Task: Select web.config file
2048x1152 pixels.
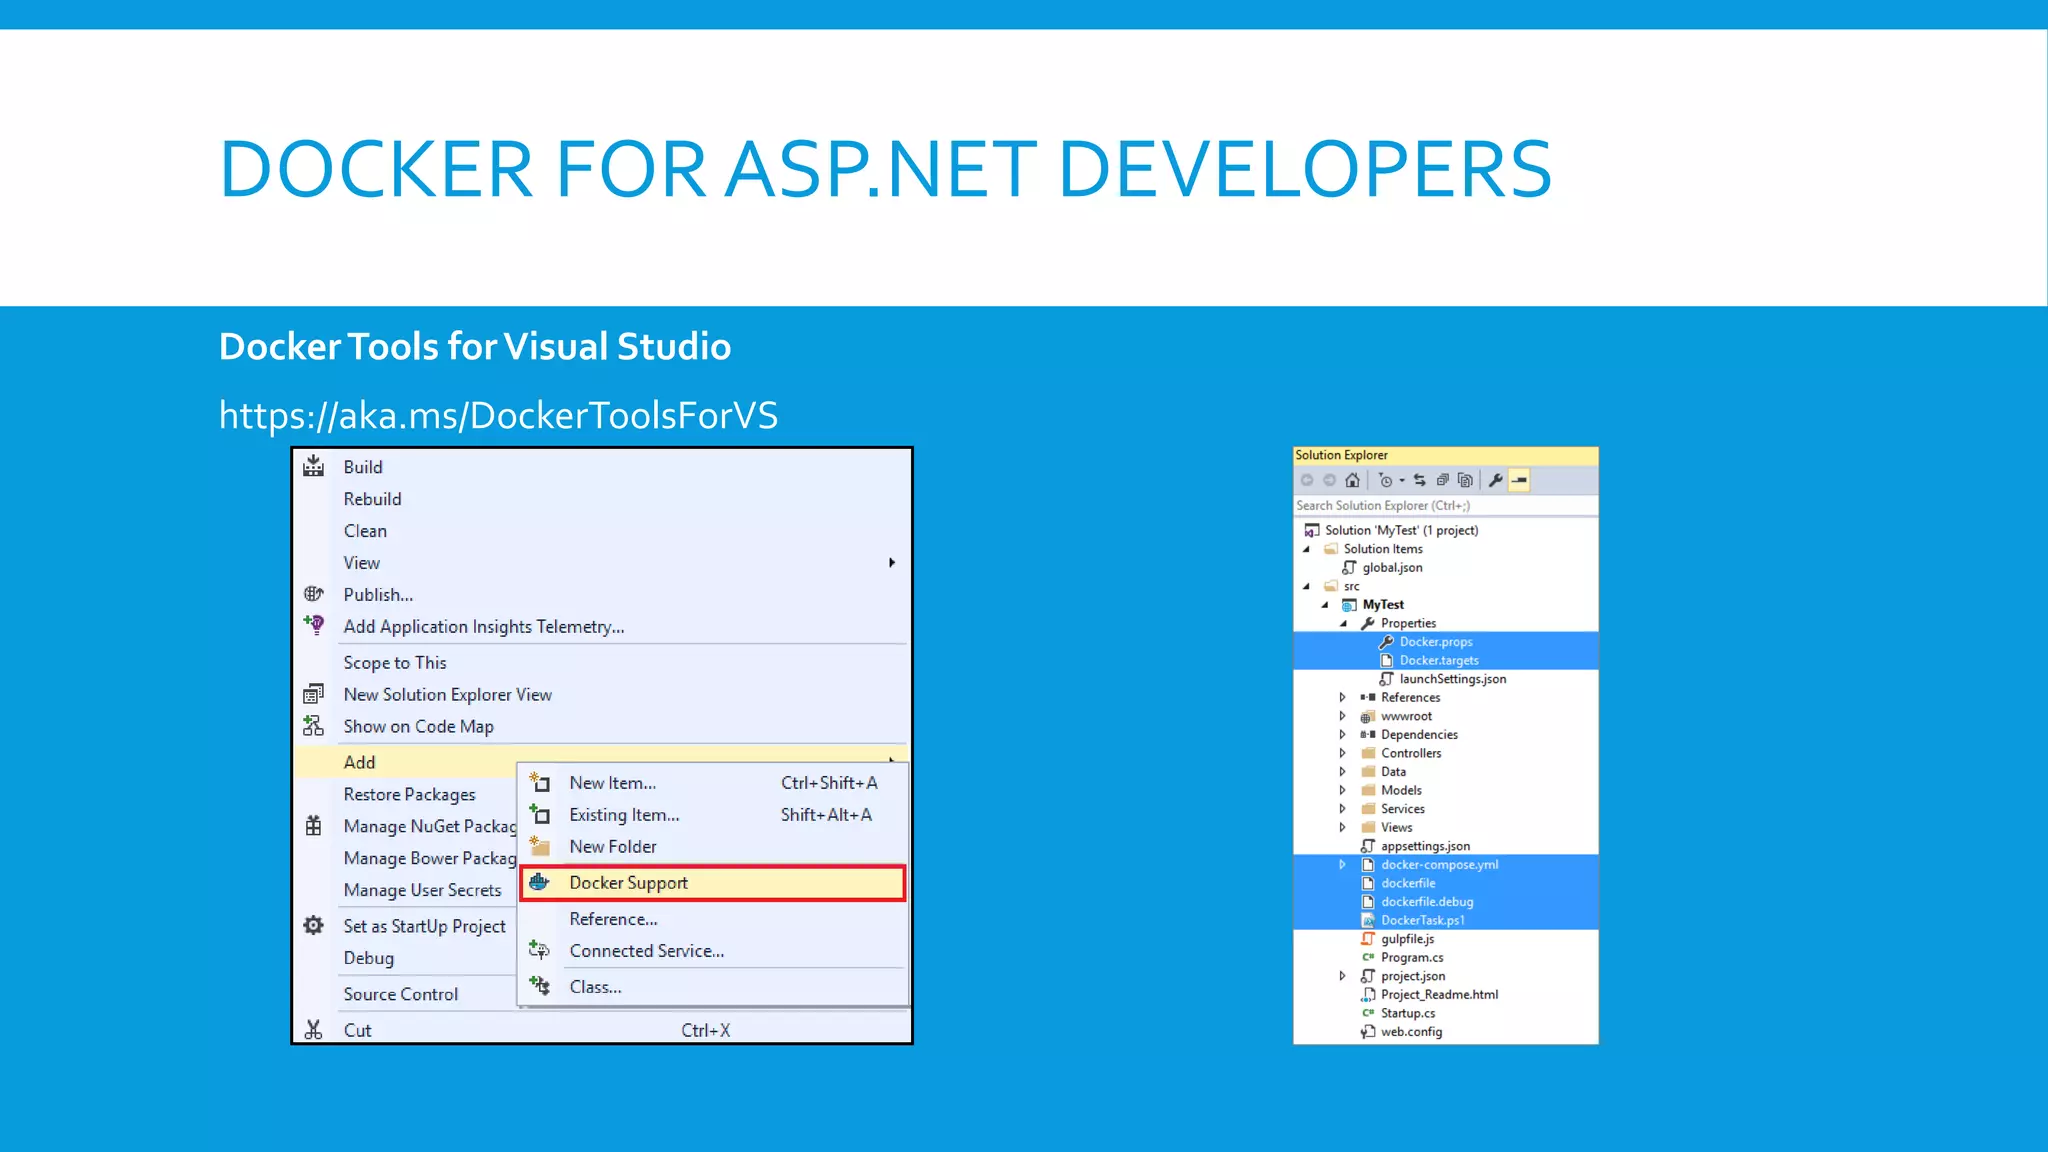Action: 1410,1032
